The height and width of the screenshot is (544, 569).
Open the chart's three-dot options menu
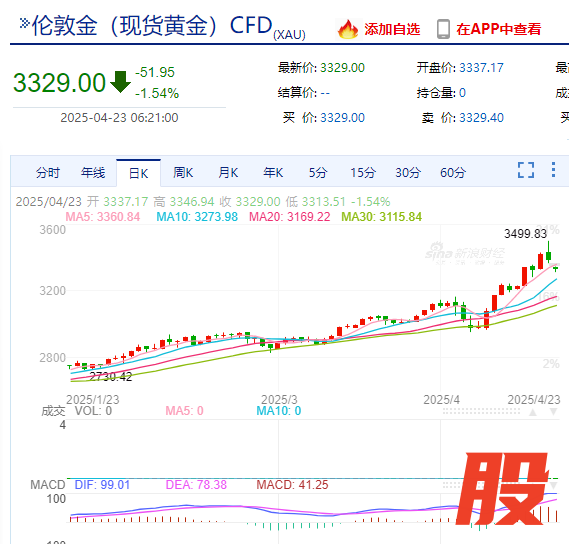(x=553, y=170)
